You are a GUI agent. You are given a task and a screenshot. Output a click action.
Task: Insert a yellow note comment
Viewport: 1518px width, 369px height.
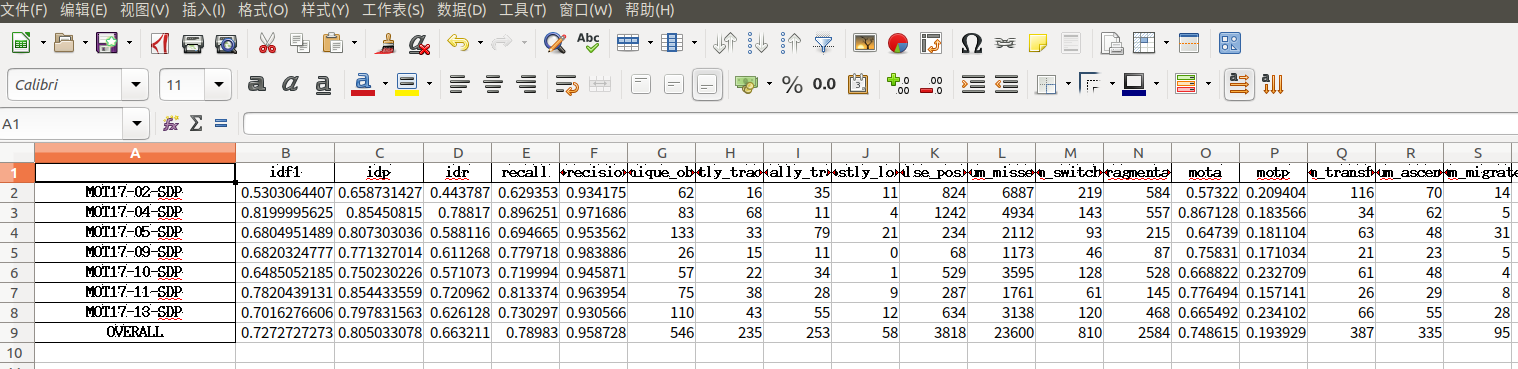(1038, 43)
